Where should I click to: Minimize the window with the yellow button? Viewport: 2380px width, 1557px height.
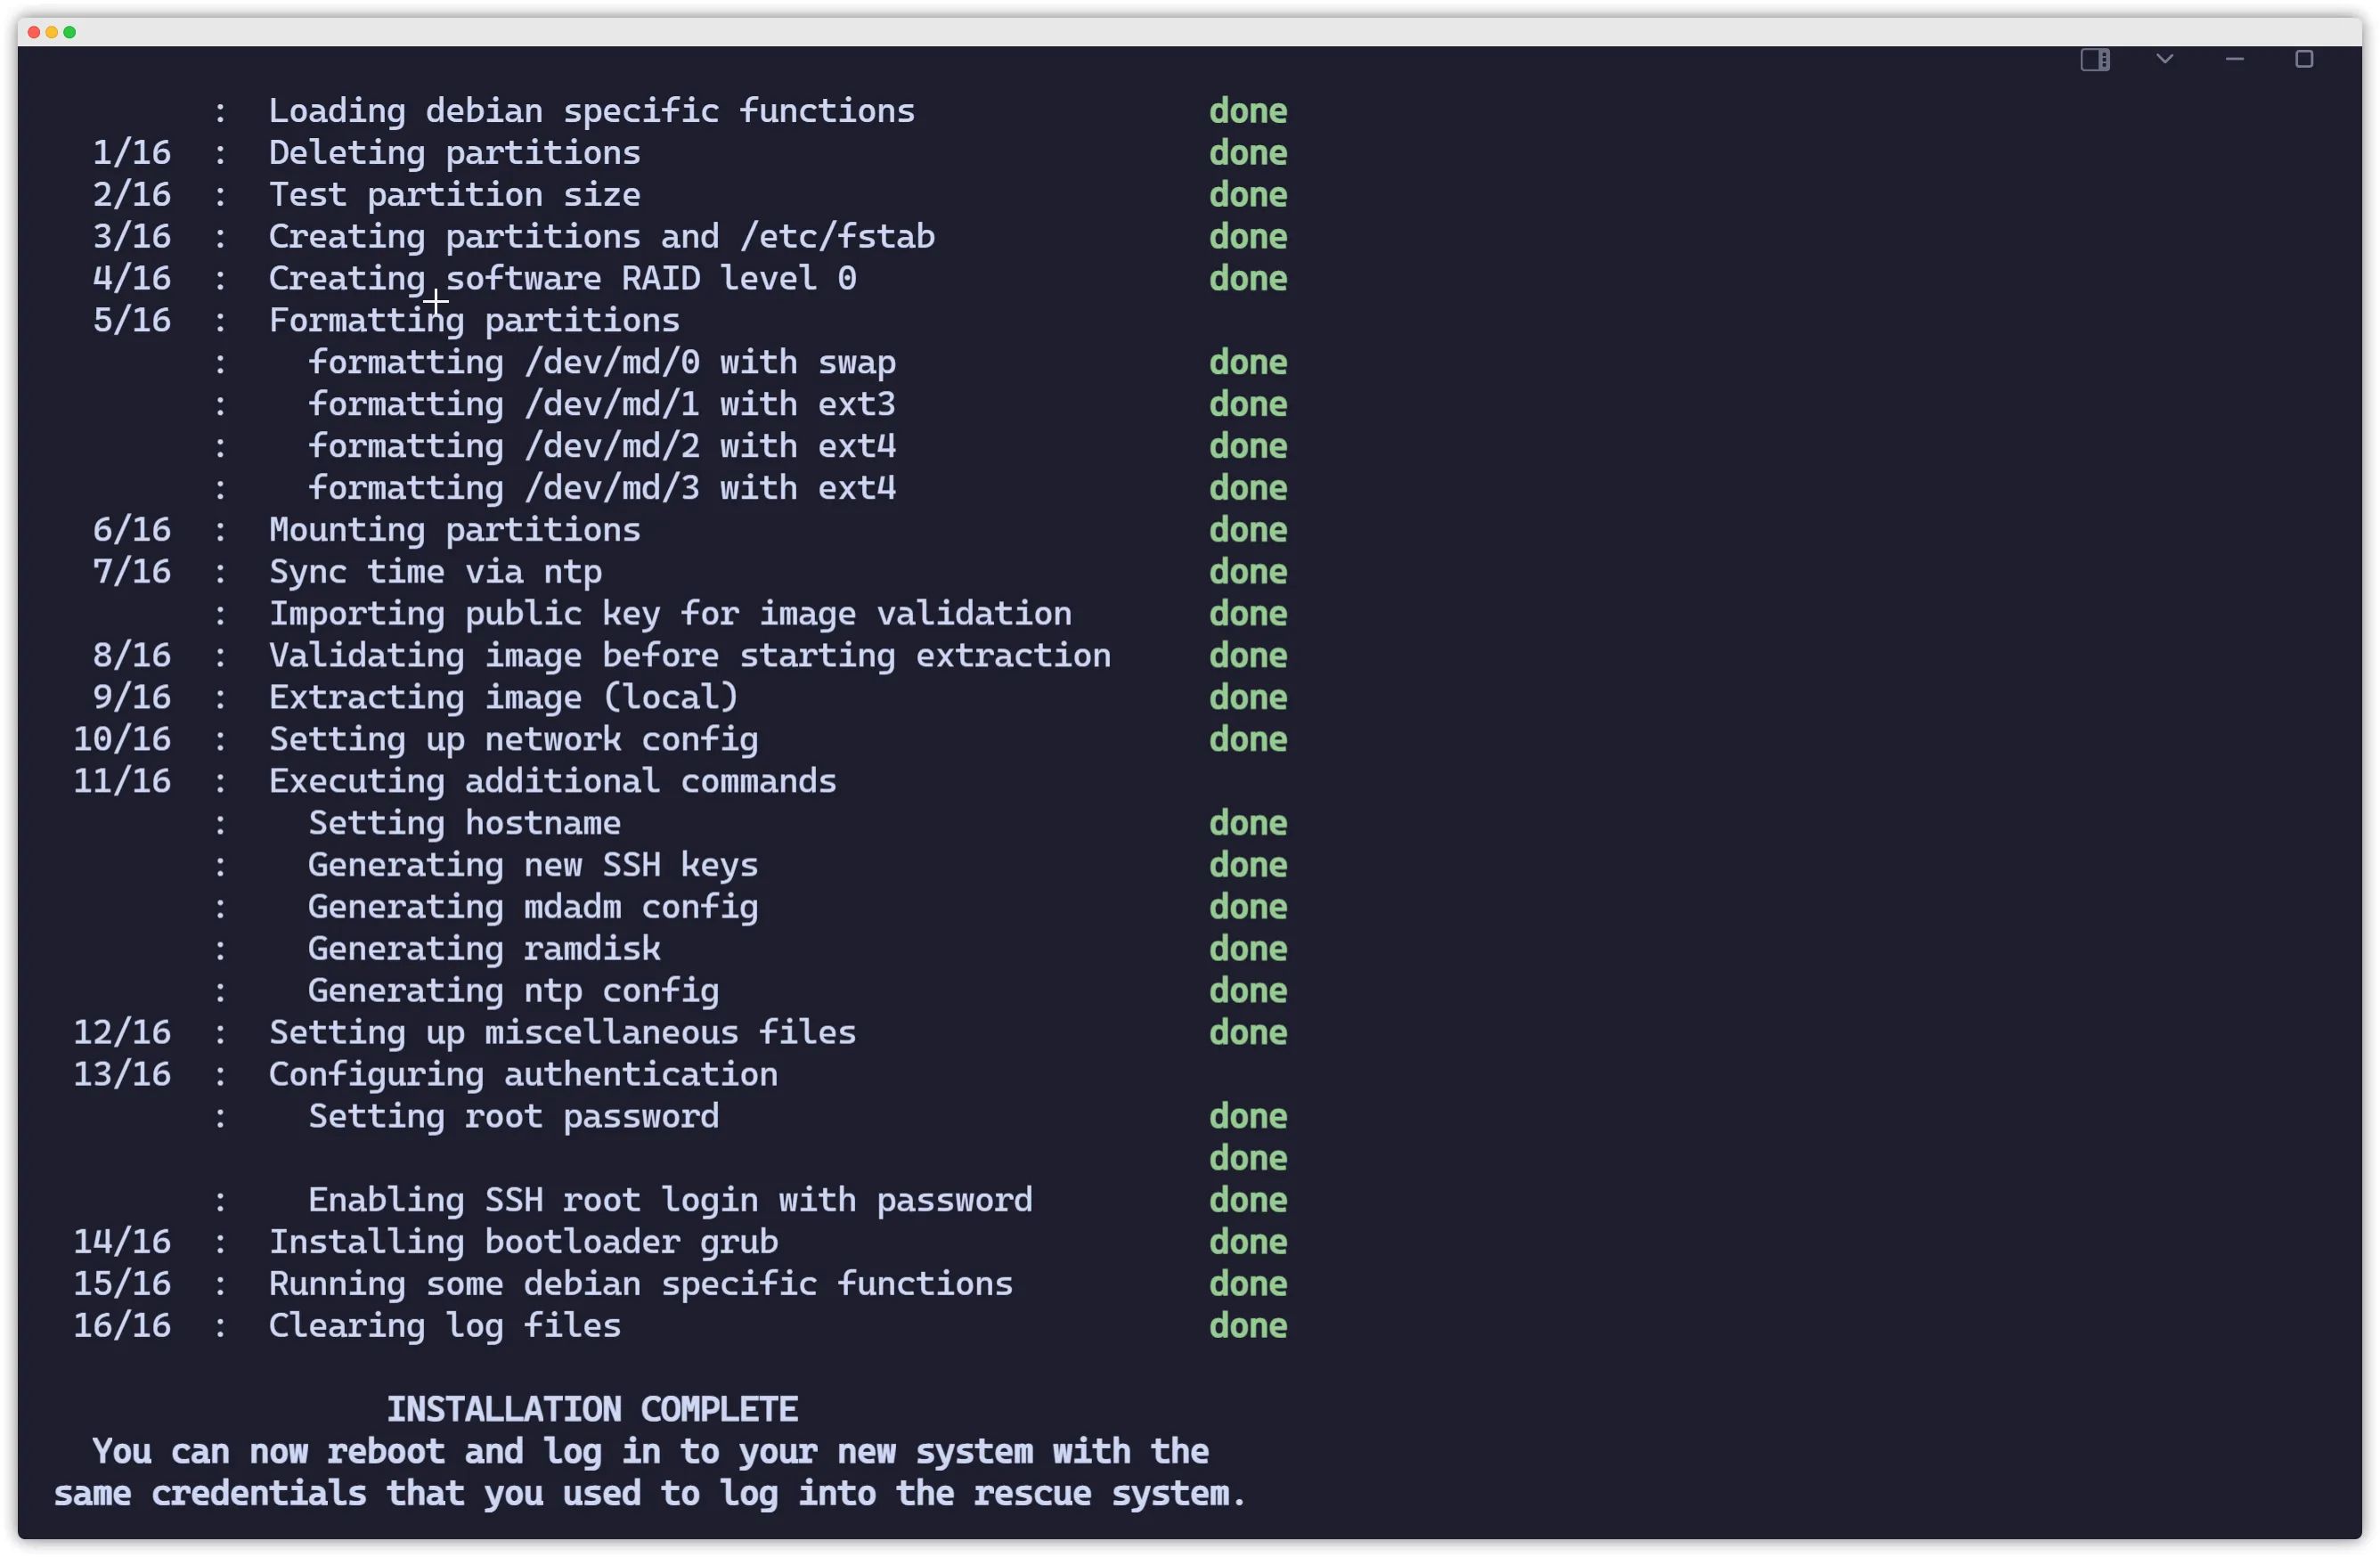[52, 32]
